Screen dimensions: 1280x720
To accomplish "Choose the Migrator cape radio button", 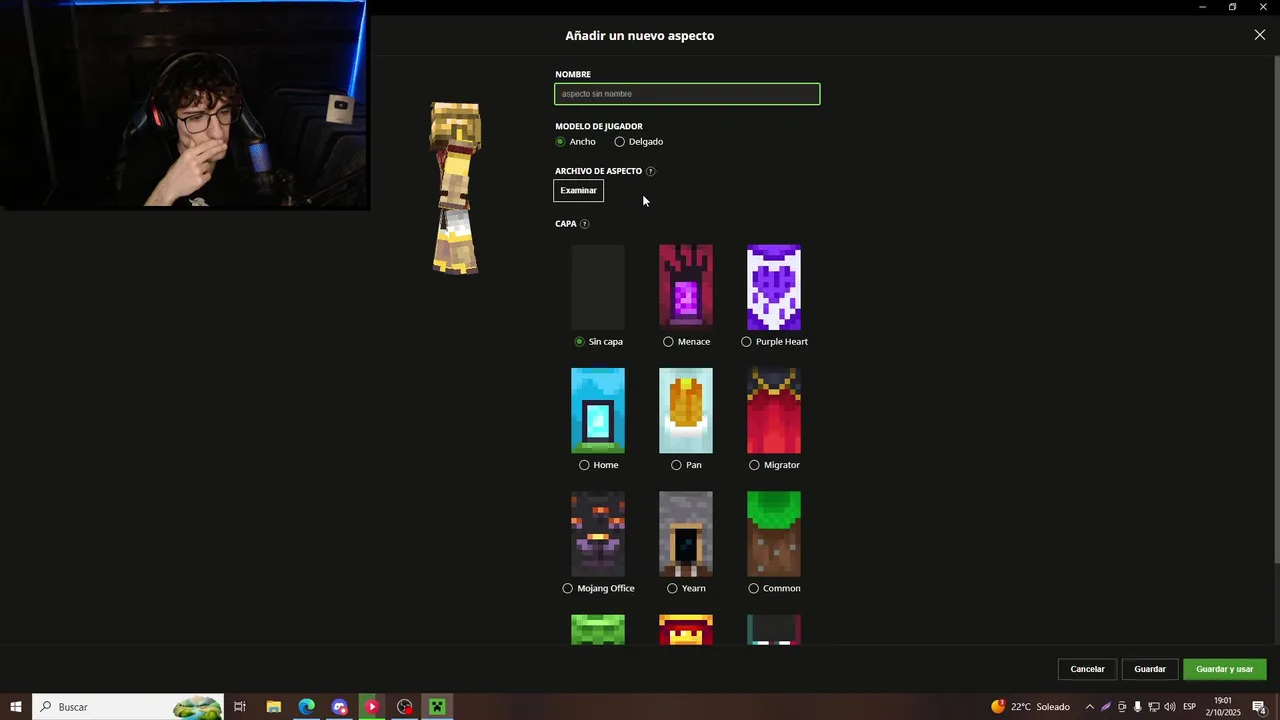I will [754, 465].
